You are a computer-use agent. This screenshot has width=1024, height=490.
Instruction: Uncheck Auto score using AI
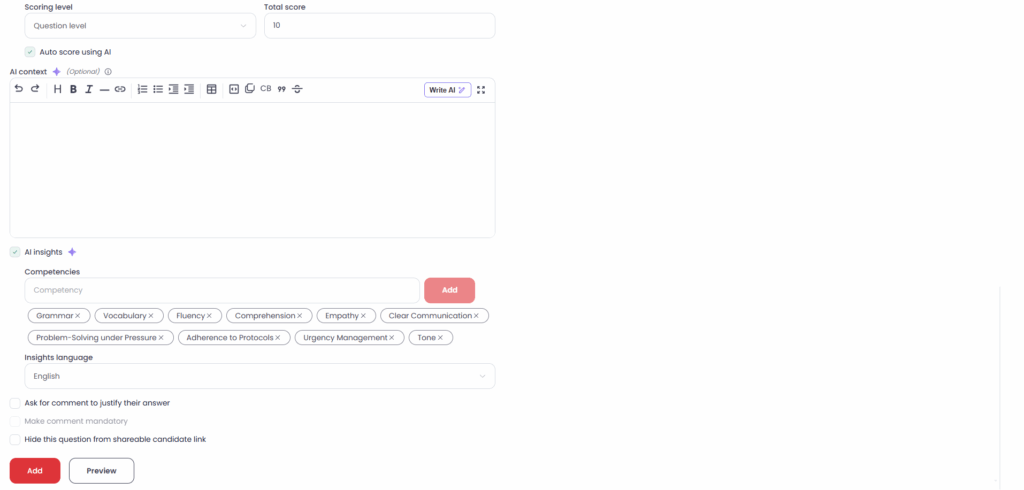[30, 52]
